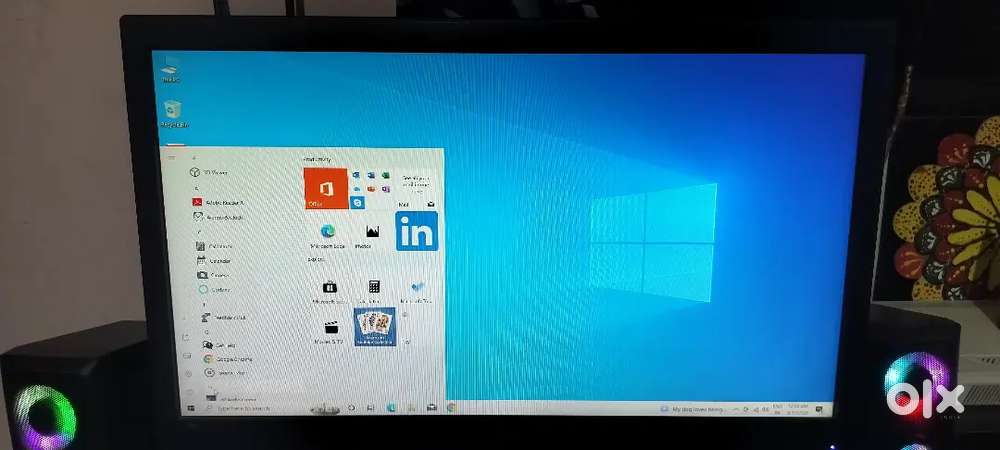The width and height of the screenshot is (1000, 450).
Task: Launch the orange Office tile
Action: point(326,188)
